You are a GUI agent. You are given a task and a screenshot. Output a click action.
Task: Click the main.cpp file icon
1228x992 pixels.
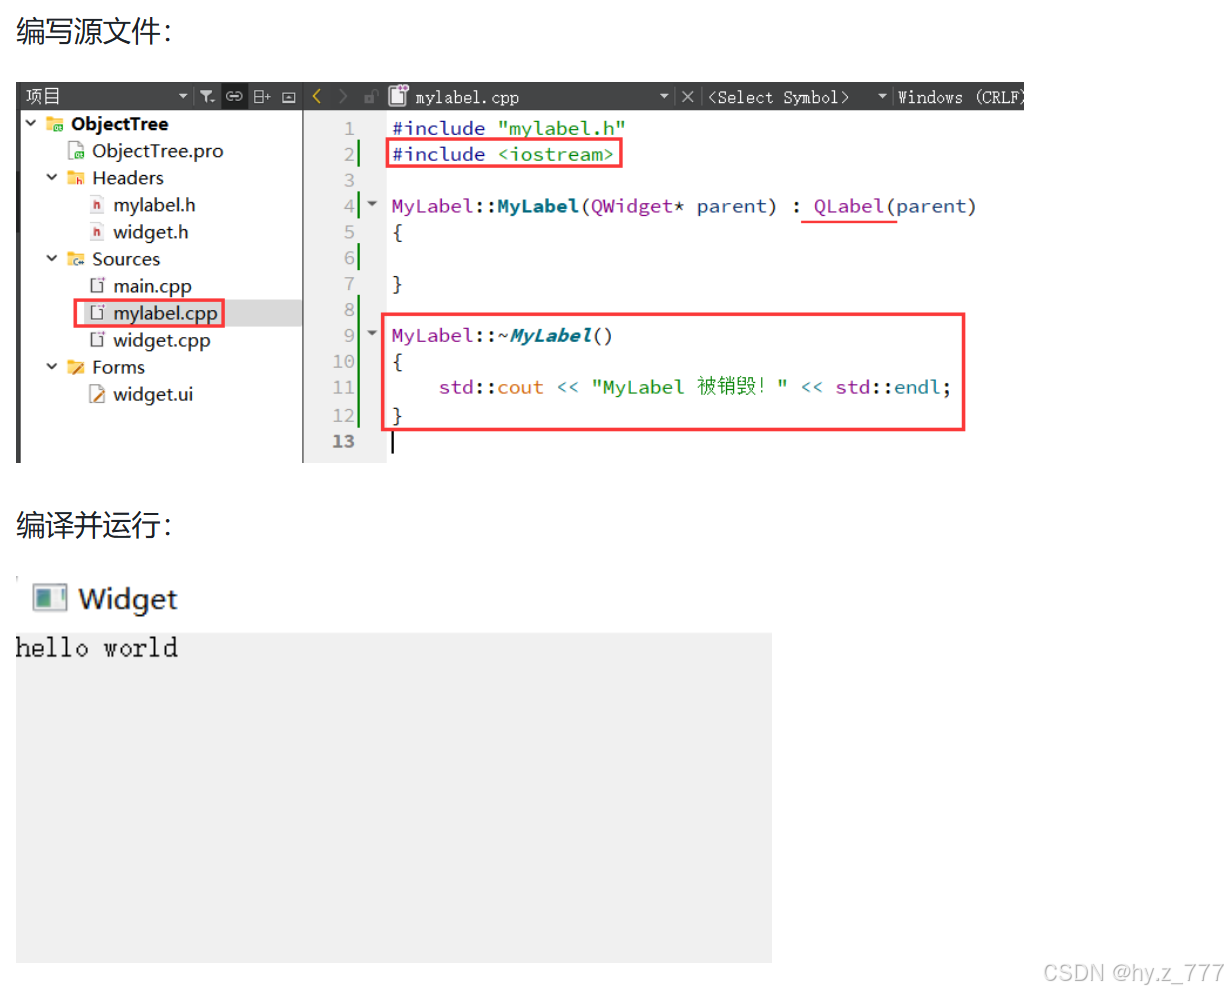pos(97,285)
